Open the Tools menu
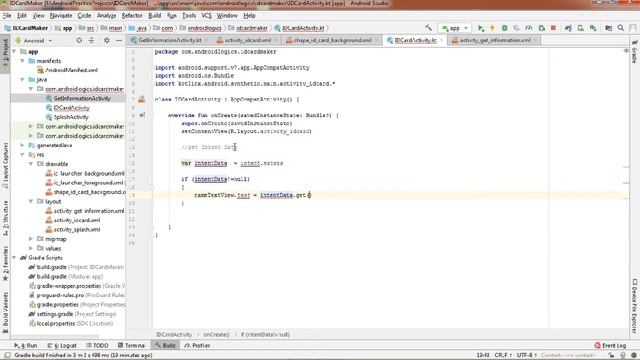Viewport: 640px width, 360px height. click(189, 16)
